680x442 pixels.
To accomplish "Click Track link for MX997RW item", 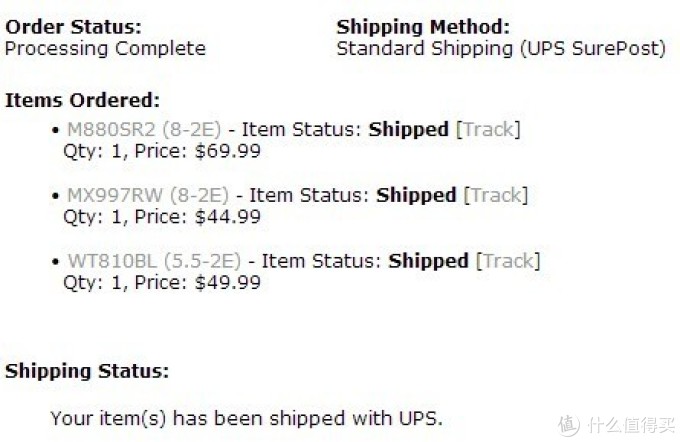I will point(496,195).
